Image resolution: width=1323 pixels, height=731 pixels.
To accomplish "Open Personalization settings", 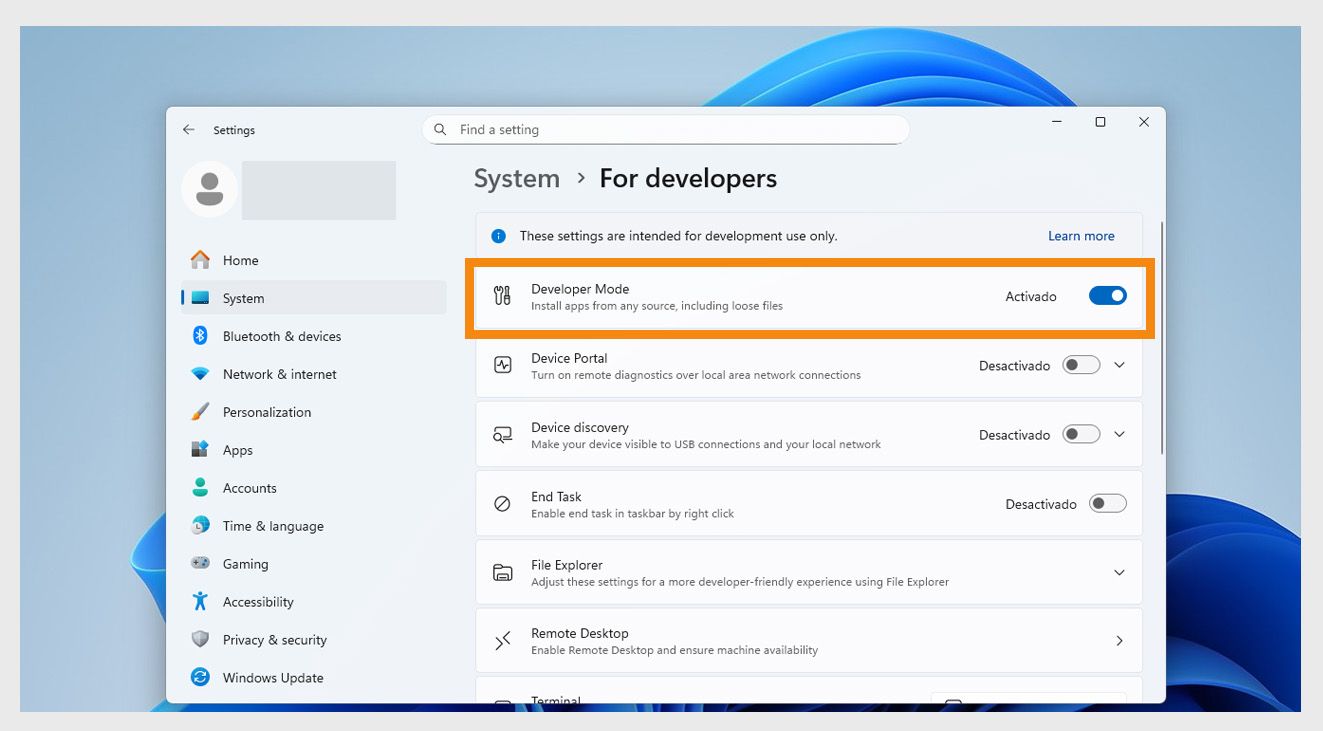I will [x=314, y=412].
